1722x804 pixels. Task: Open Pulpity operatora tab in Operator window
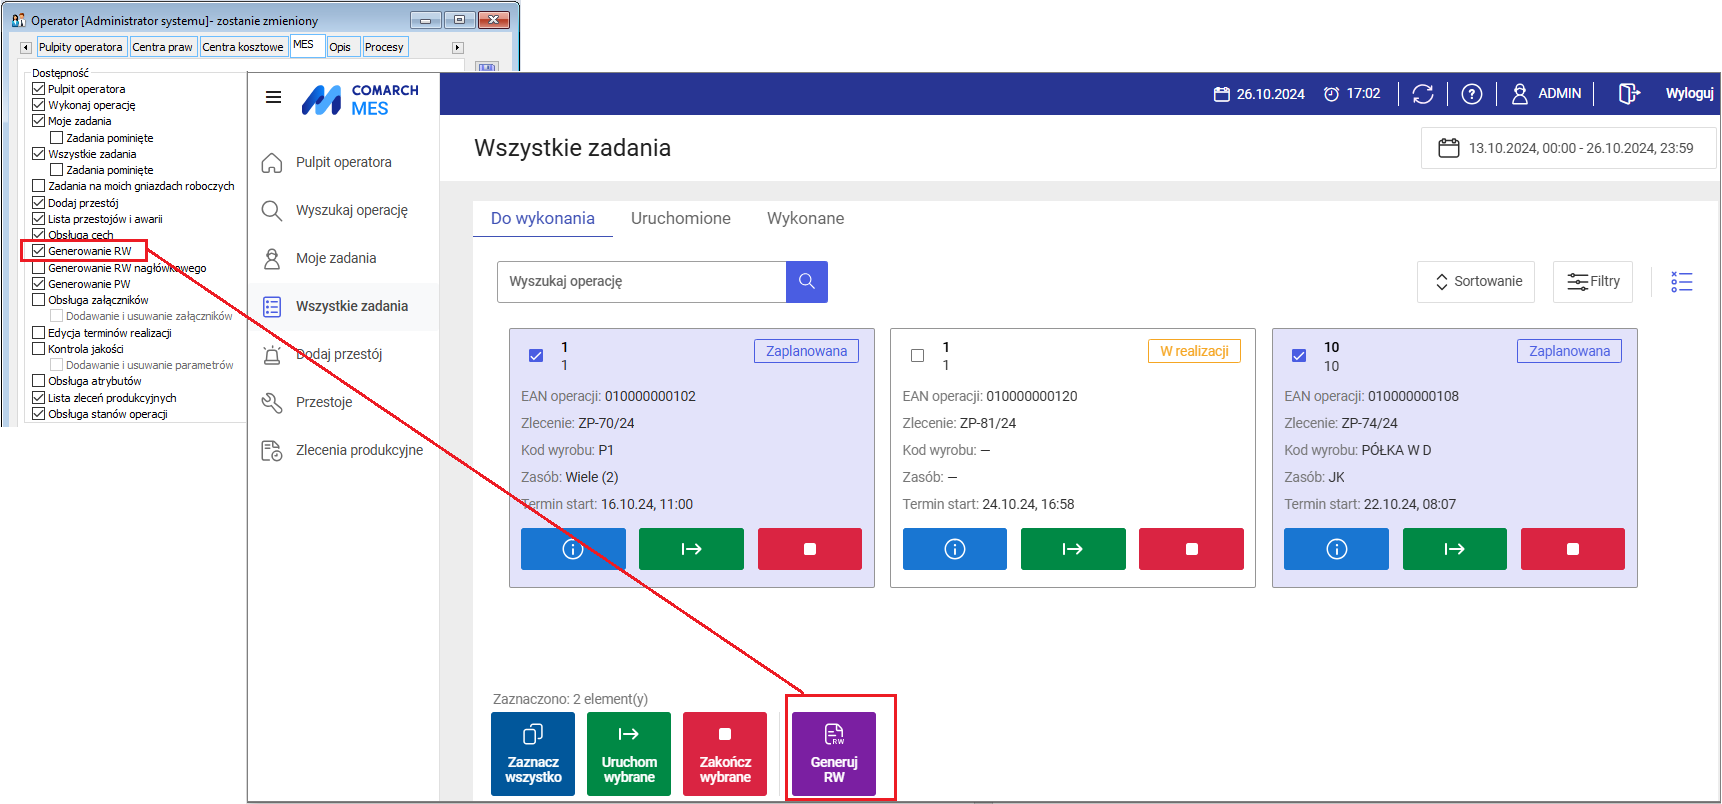pyautogui.click(x=81, y=47)
